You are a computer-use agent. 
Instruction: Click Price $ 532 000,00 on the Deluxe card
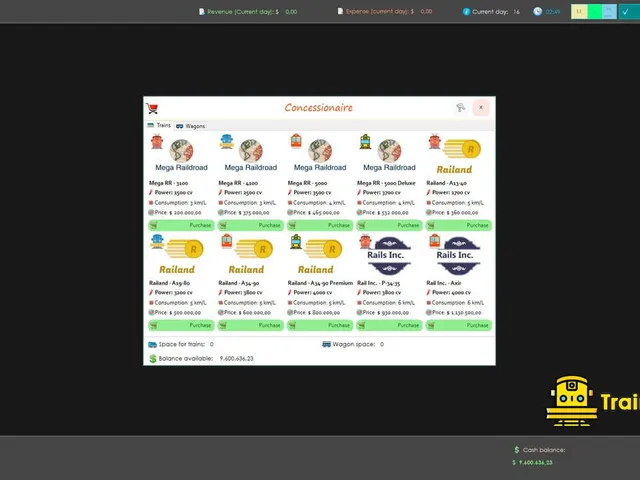pyautogui.click(x=385, y=212)
